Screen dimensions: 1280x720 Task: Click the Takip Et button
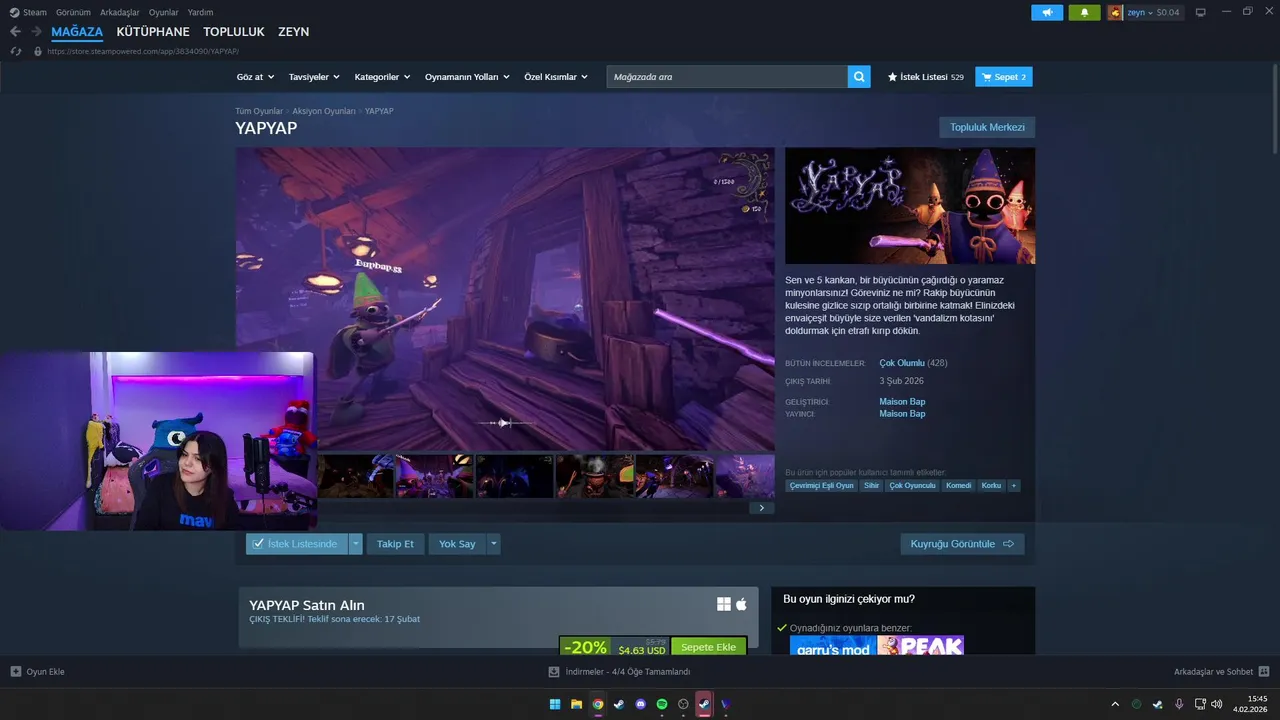point(395,544)
